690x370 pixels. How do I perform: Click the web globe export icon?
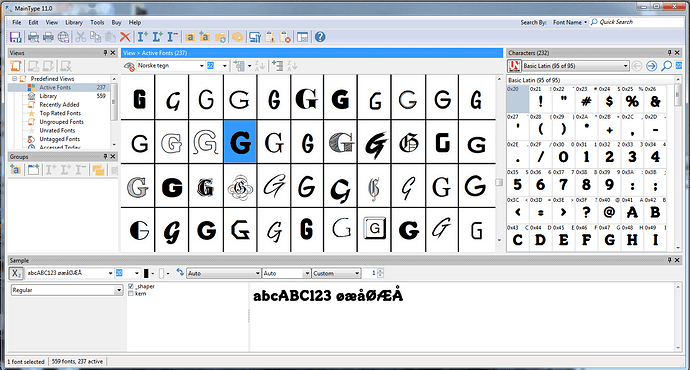coord(64,37)
